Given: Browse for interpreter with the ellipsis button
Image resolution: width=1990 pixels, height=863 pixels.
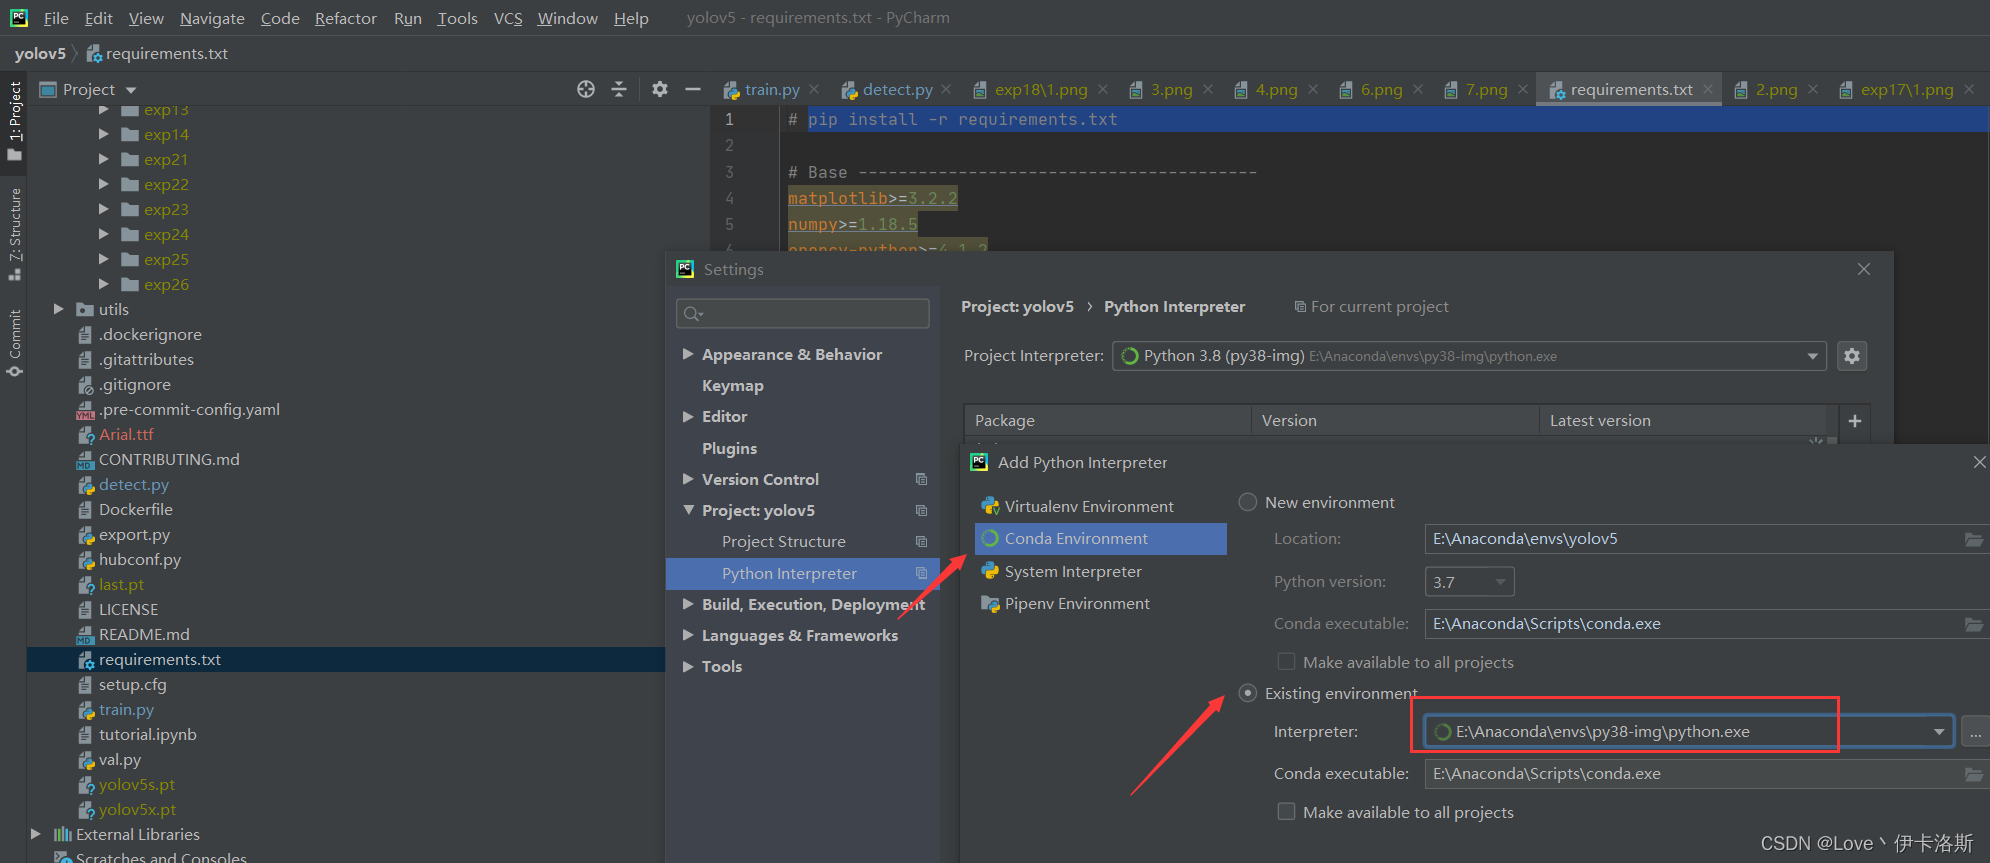Looking at the screenshot, I should click(x=1975, y=732).
